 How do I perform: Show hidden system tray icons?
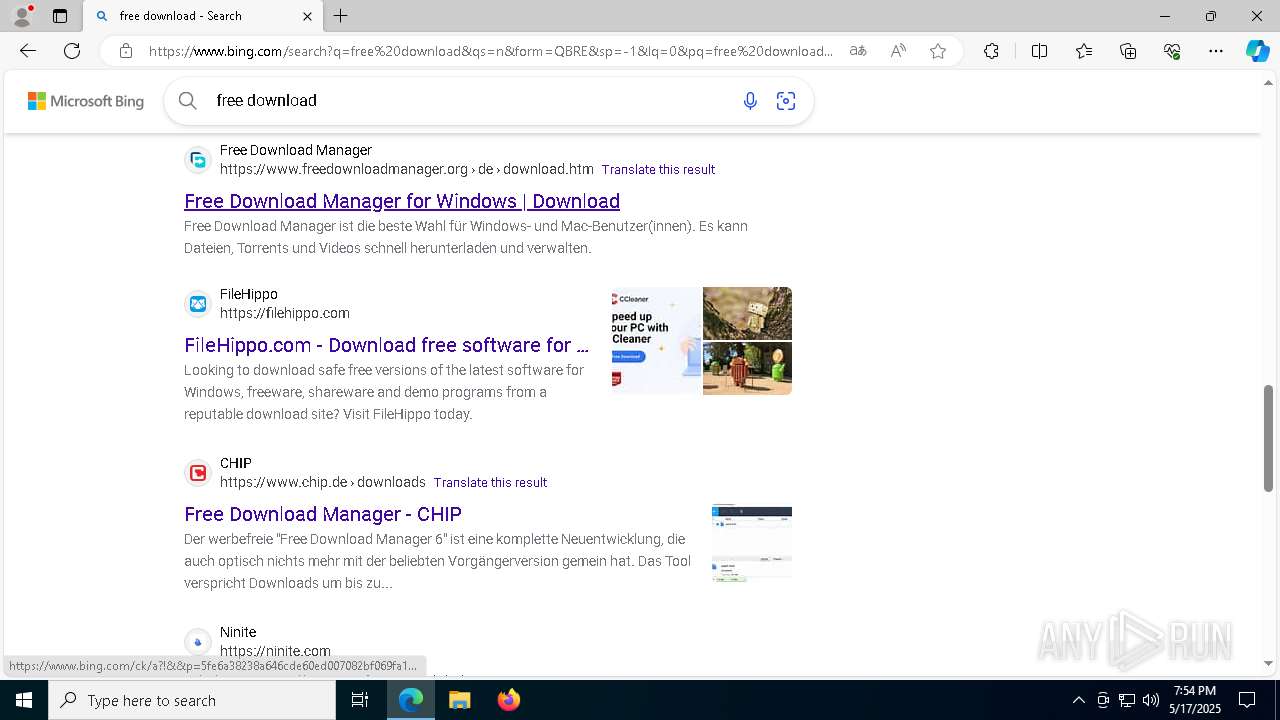coord(1078,700)
